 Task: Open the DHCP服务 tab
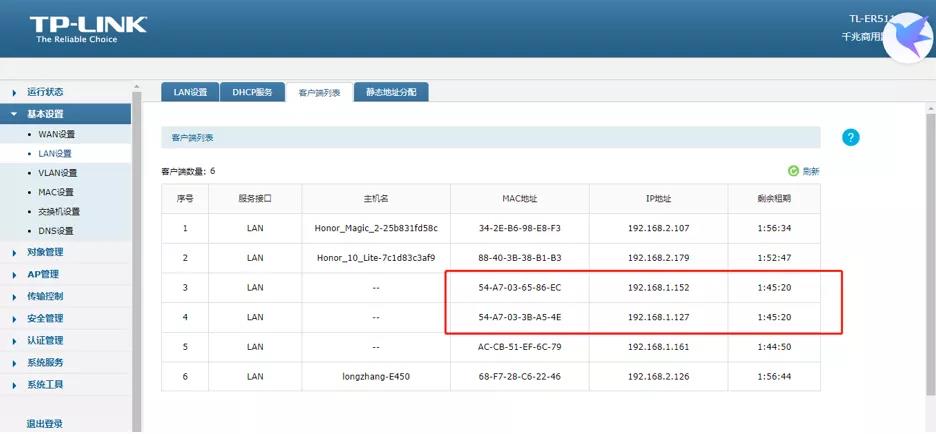point(252,92)
